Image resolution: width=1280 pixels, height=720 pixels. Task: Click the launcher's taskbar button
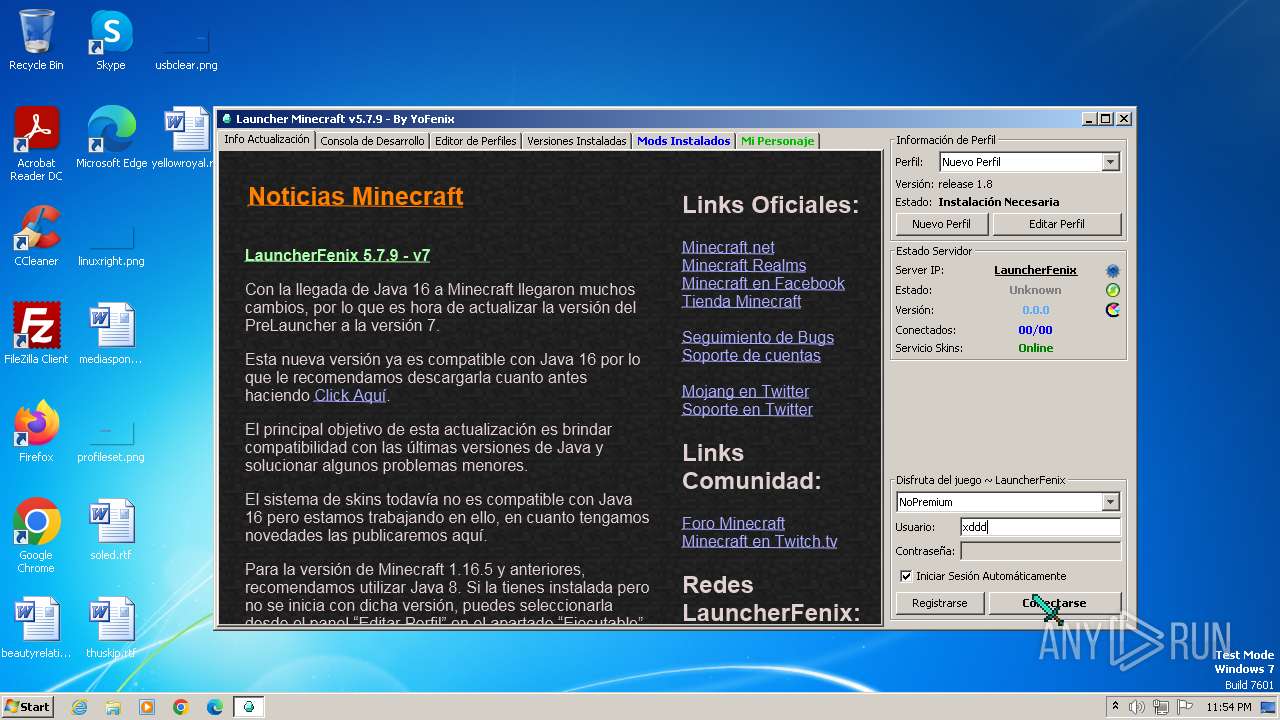(249, 707)
